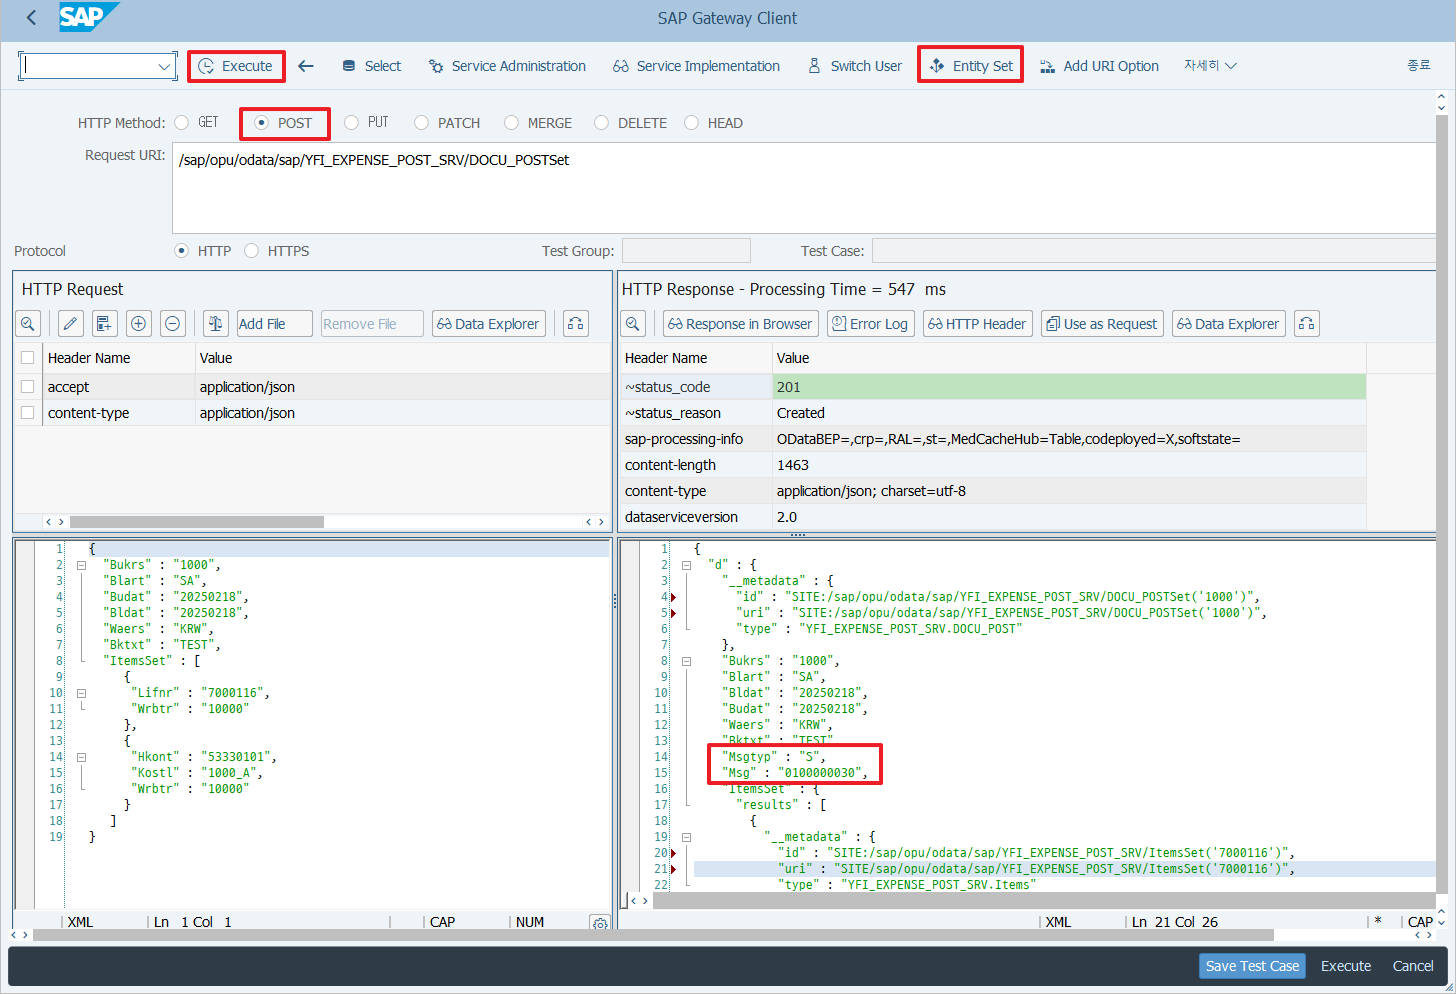Click the plus add header icon
Viewport: 1456px width, 994px height.
[138, 324]
